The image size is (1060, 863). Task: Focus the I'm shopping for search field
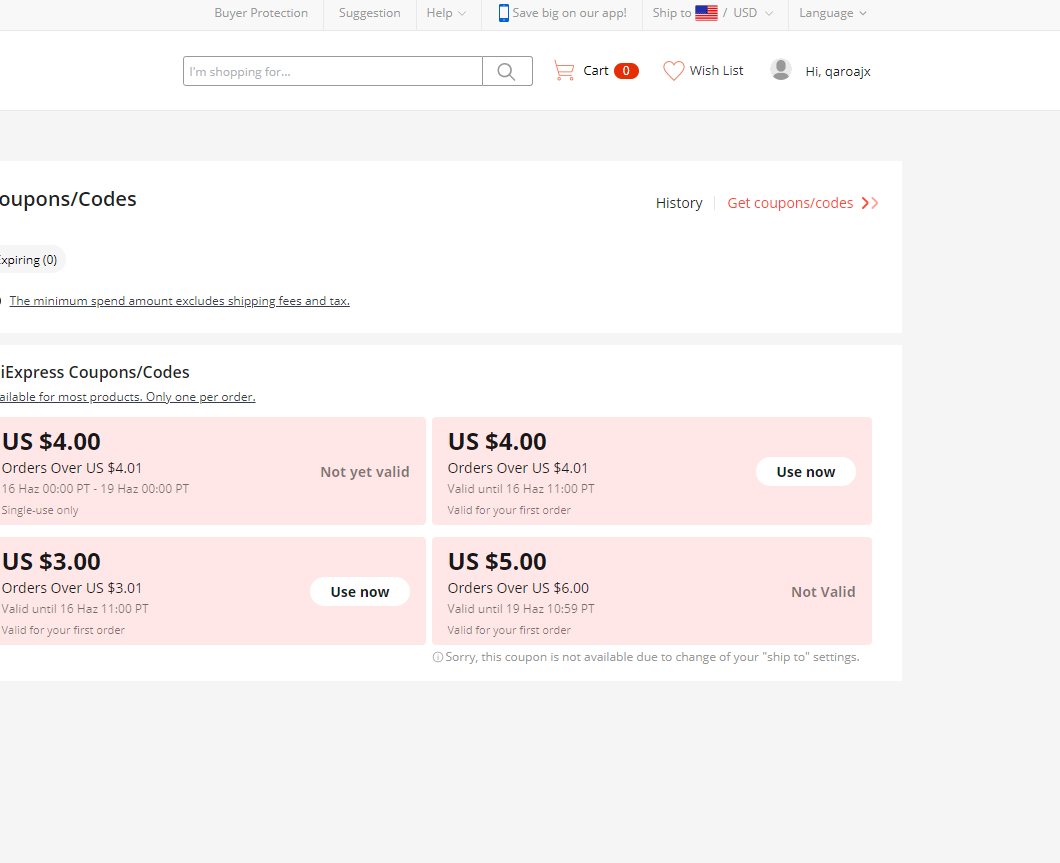pos(333,71)
